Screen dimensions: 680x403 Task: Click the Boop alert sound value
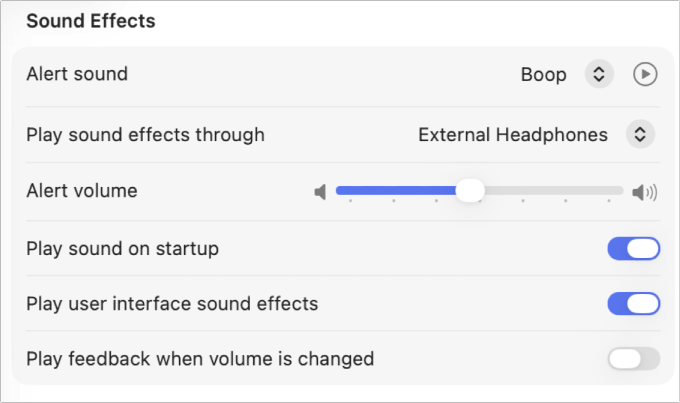point(543,74)
